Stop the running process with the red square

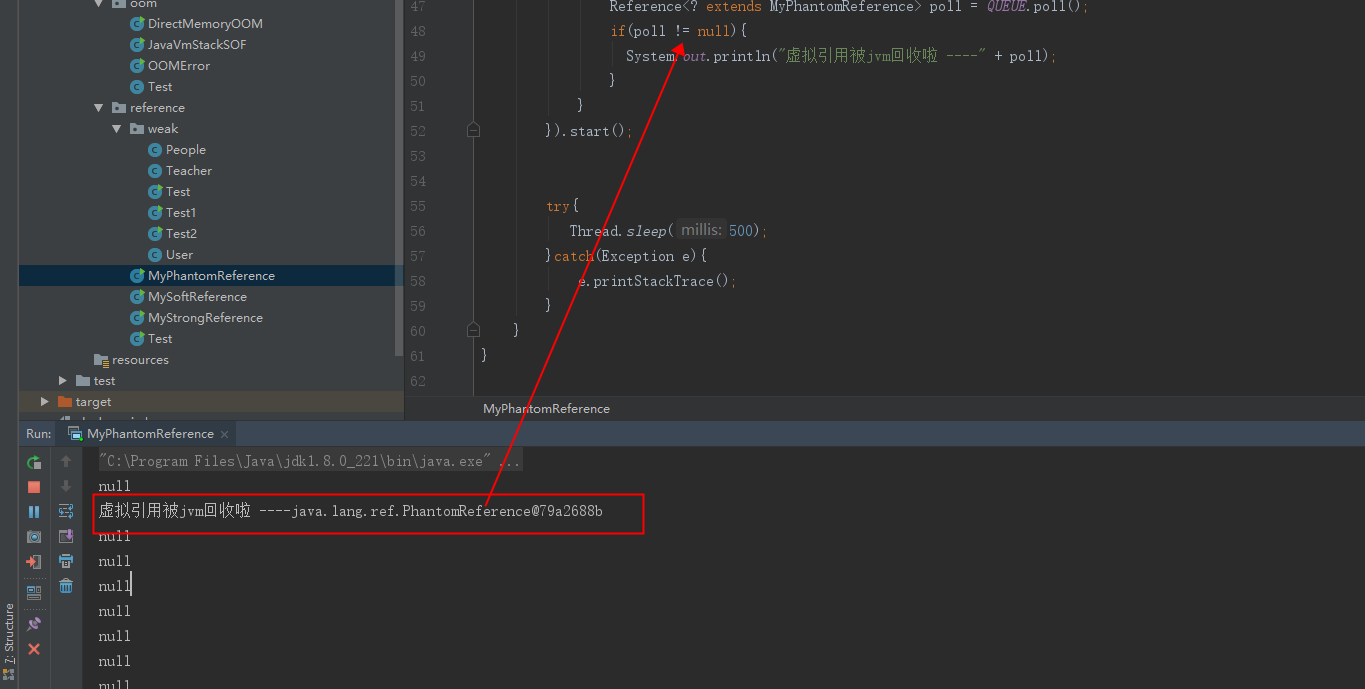(x=34, y=487)
